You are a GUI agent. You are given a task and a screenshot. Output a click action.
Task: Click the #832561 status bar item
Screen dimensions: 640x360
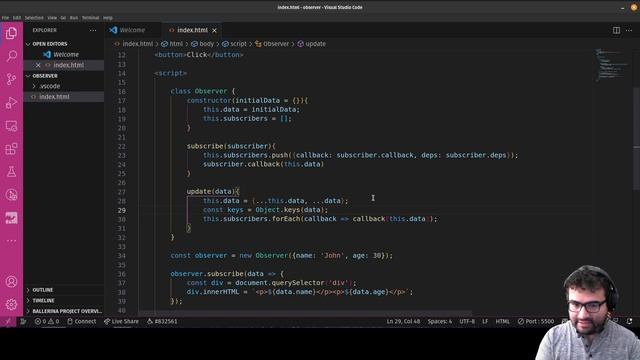coord(162,322)
